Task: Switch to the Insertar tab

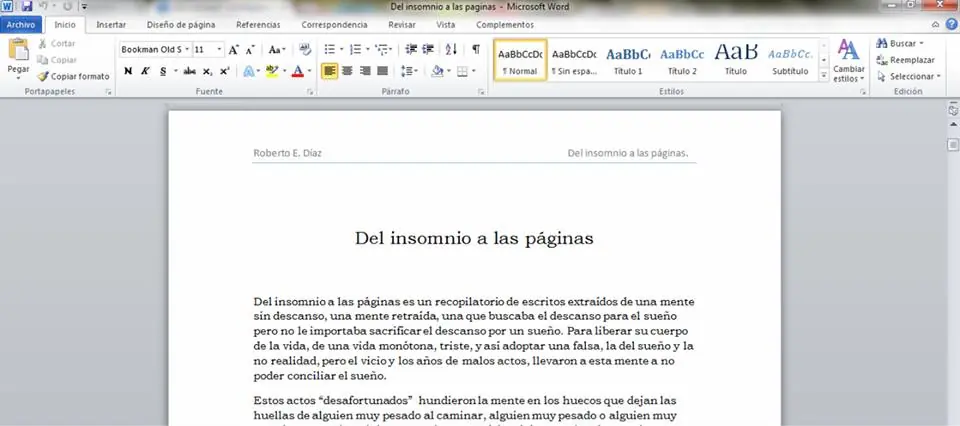Action: click(x=111, y=25)
